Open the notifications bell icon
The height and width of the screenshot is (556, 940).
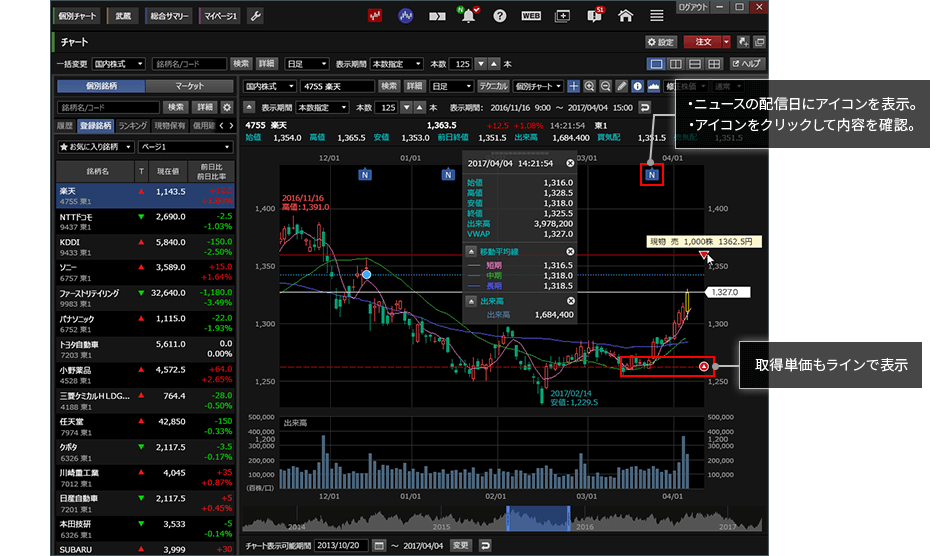[x=467, y=16]
